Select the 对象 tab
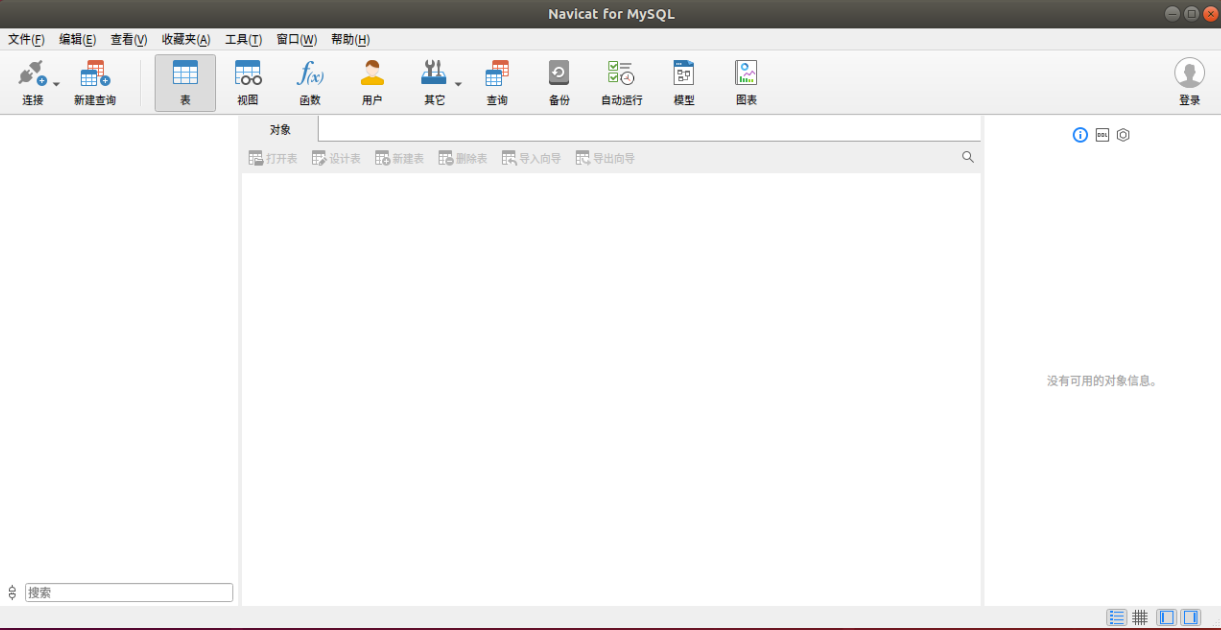 tap(280, 130)
